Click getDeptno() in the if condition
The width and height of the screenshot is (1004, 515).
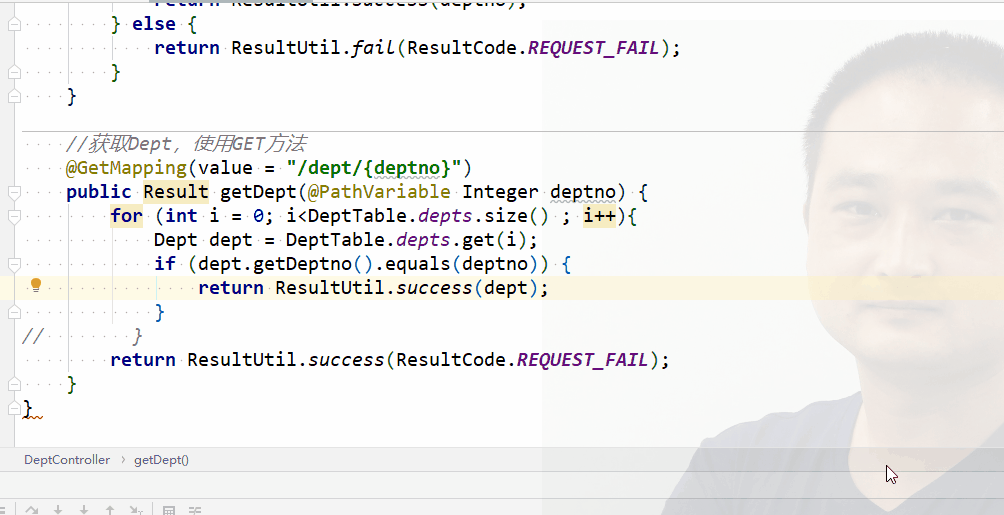tap(313, 264)
